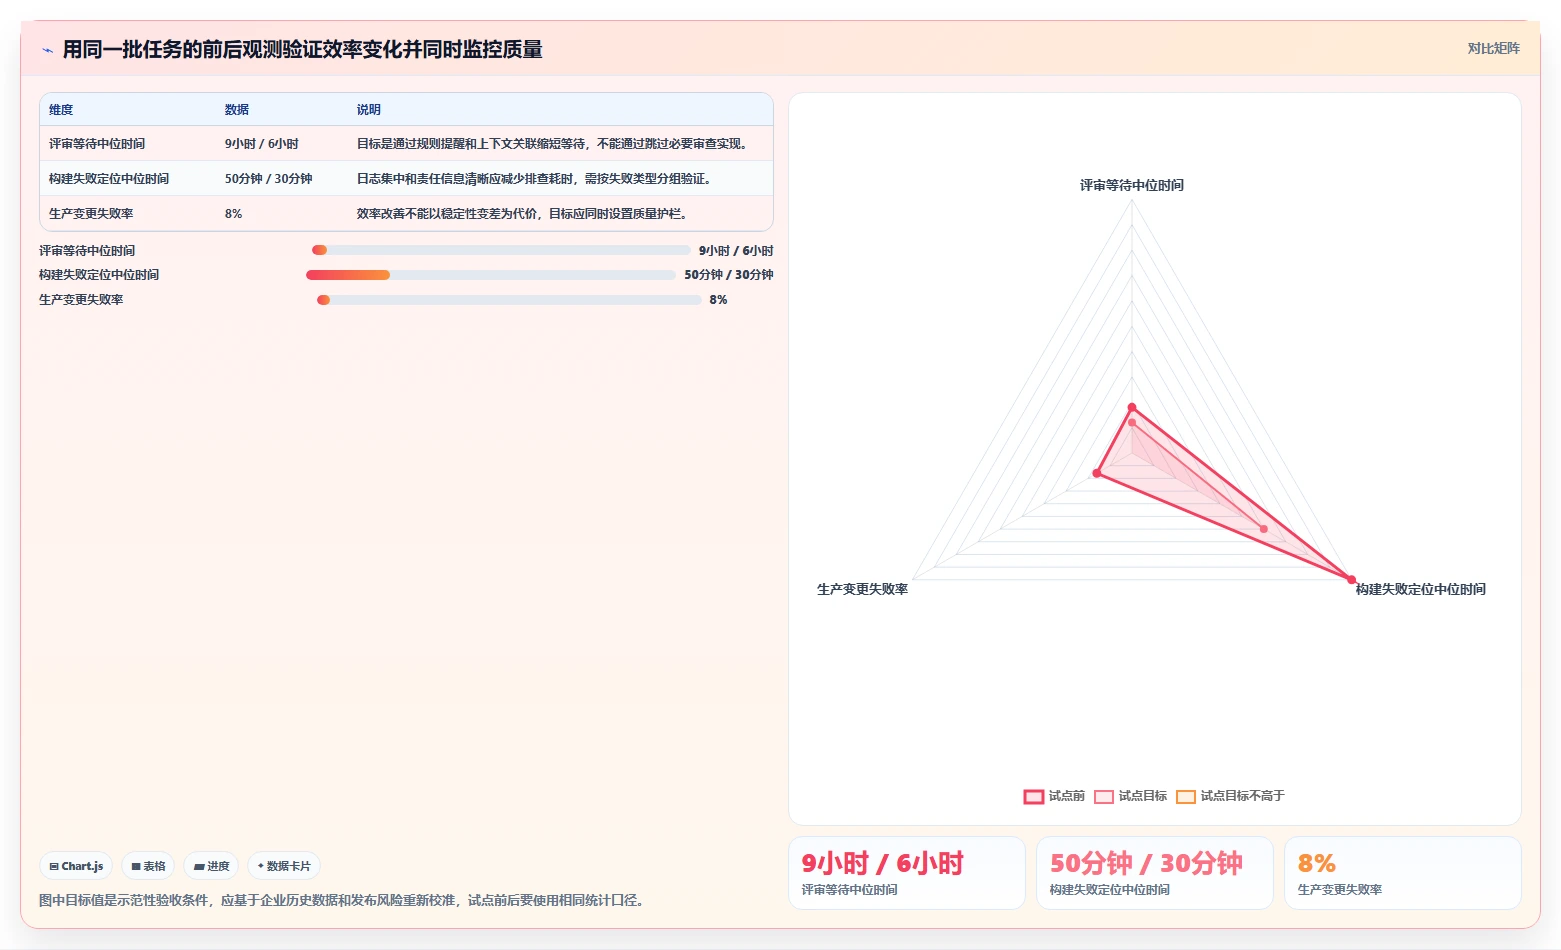Image resolution: width=1561 pixels, height=950 pixels.
Task: Open the '50分钟 / 30分钟' stat card
Action: coord(1155,873)
